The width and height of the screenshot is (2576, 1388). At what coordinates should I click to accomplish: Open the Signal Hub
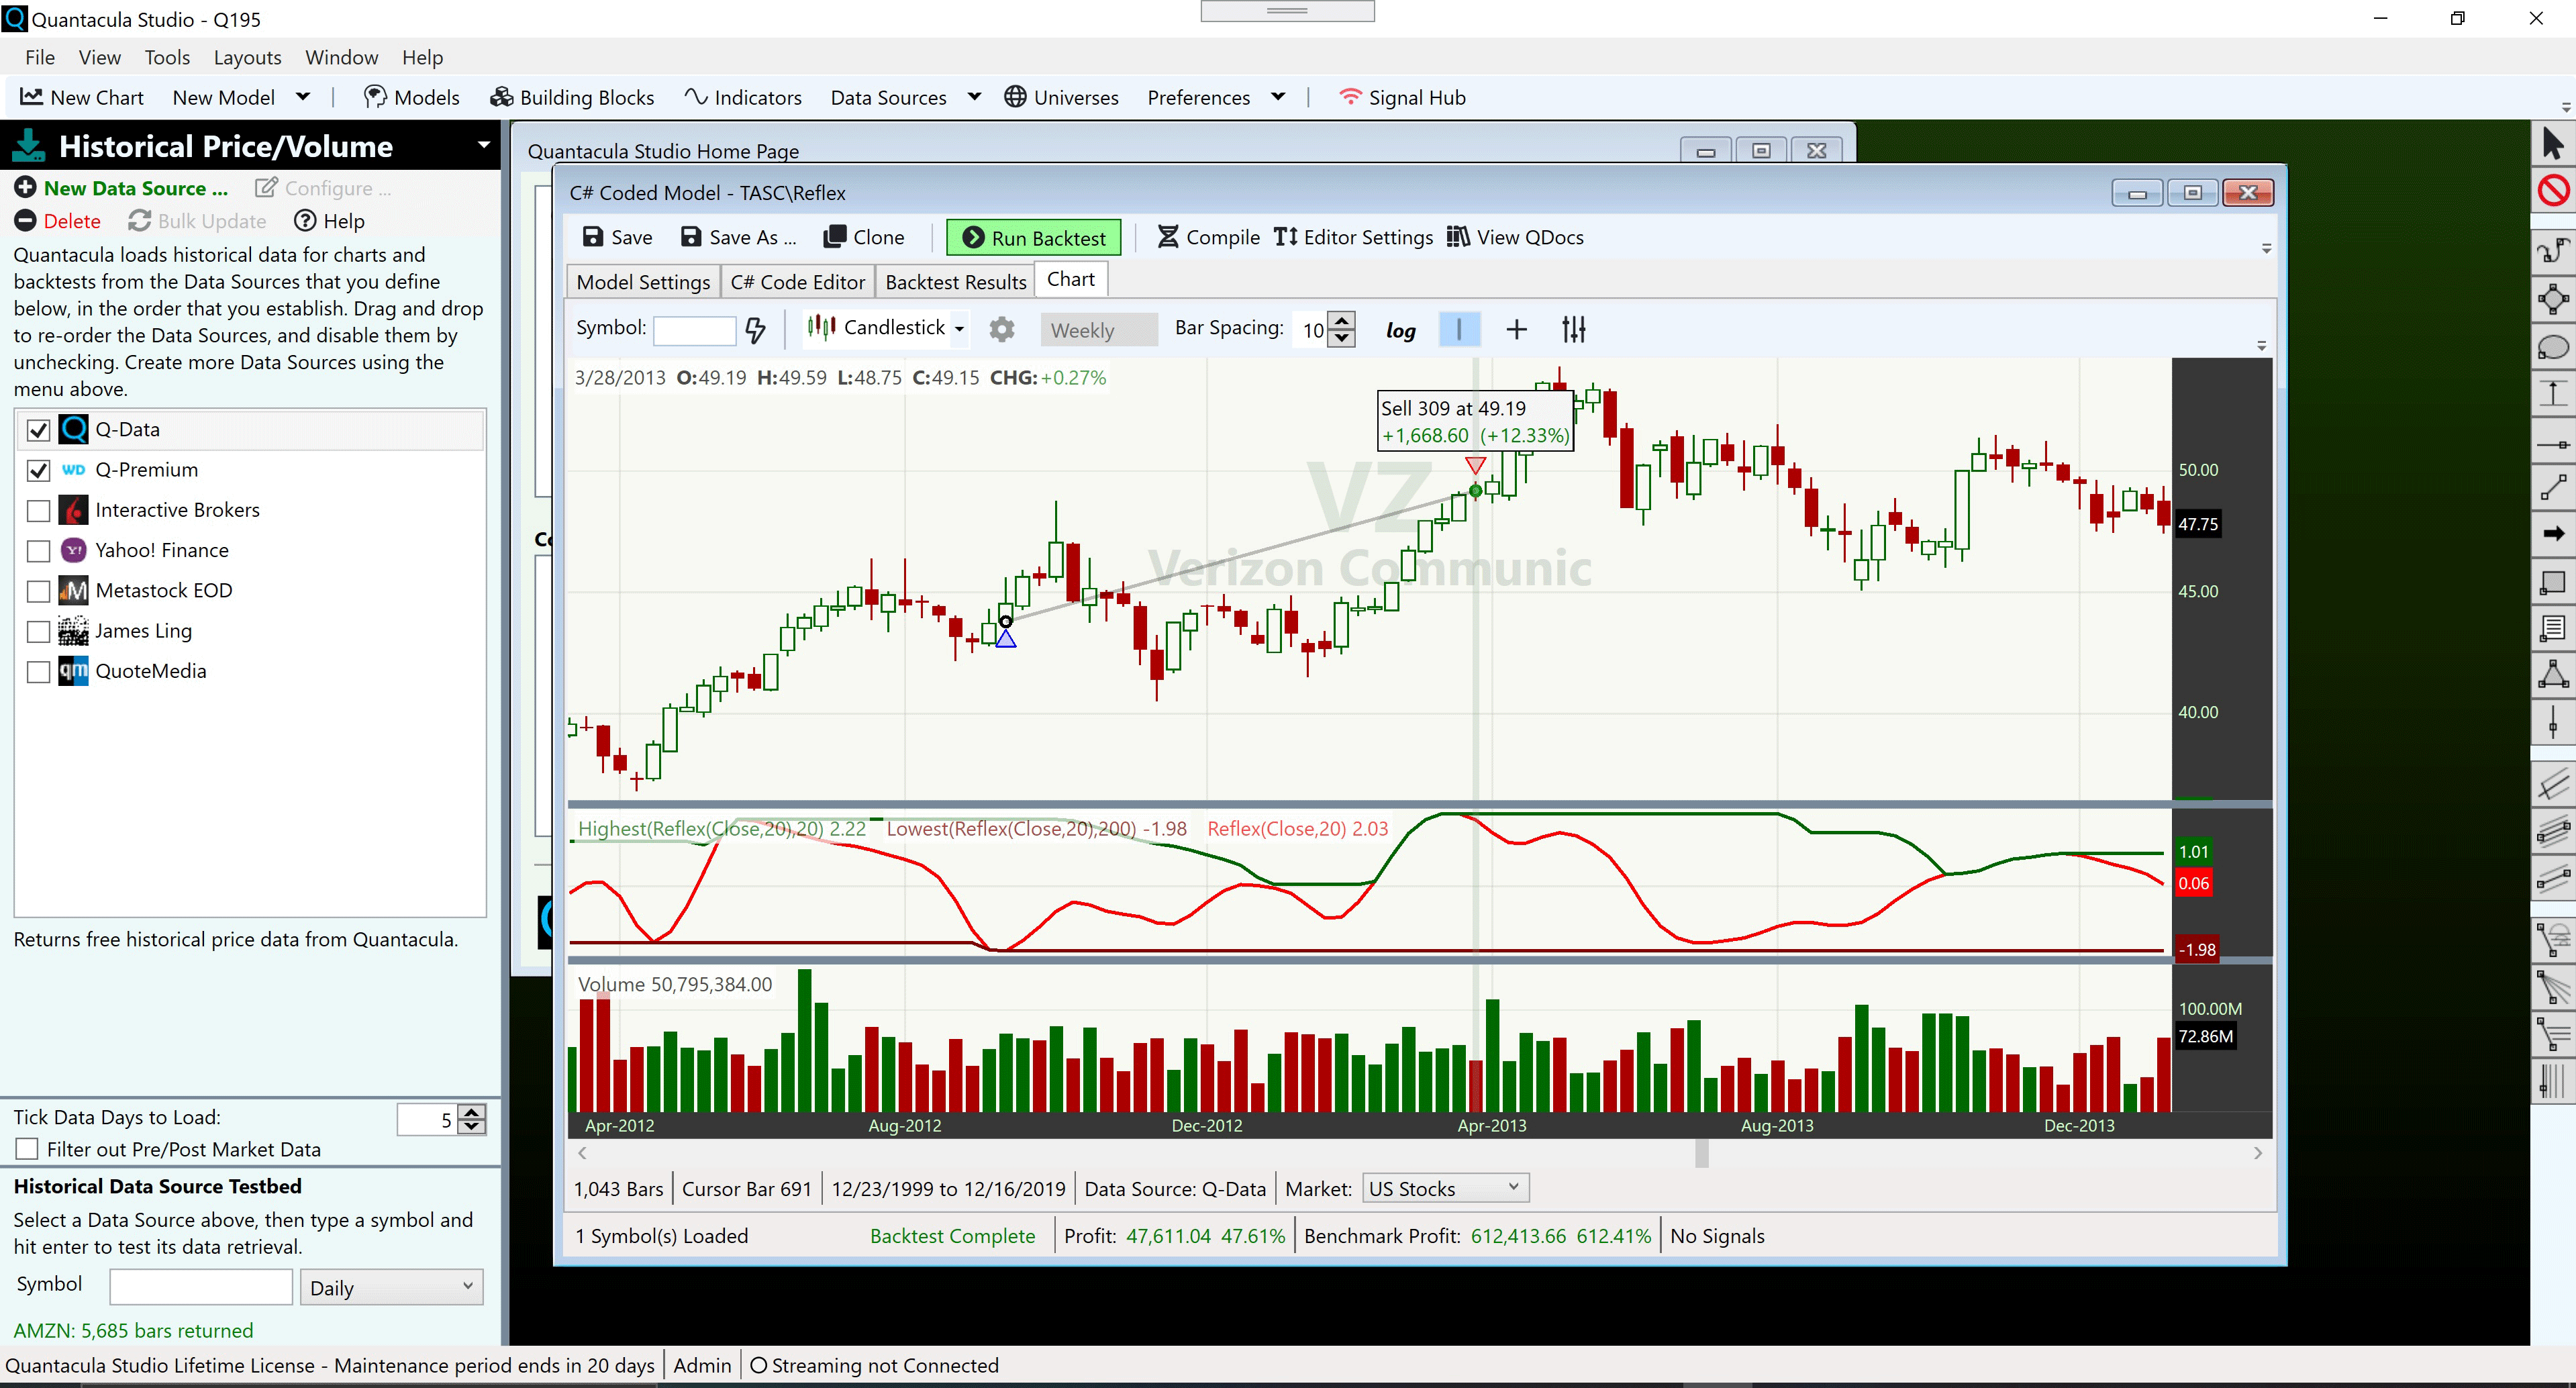1402,97
